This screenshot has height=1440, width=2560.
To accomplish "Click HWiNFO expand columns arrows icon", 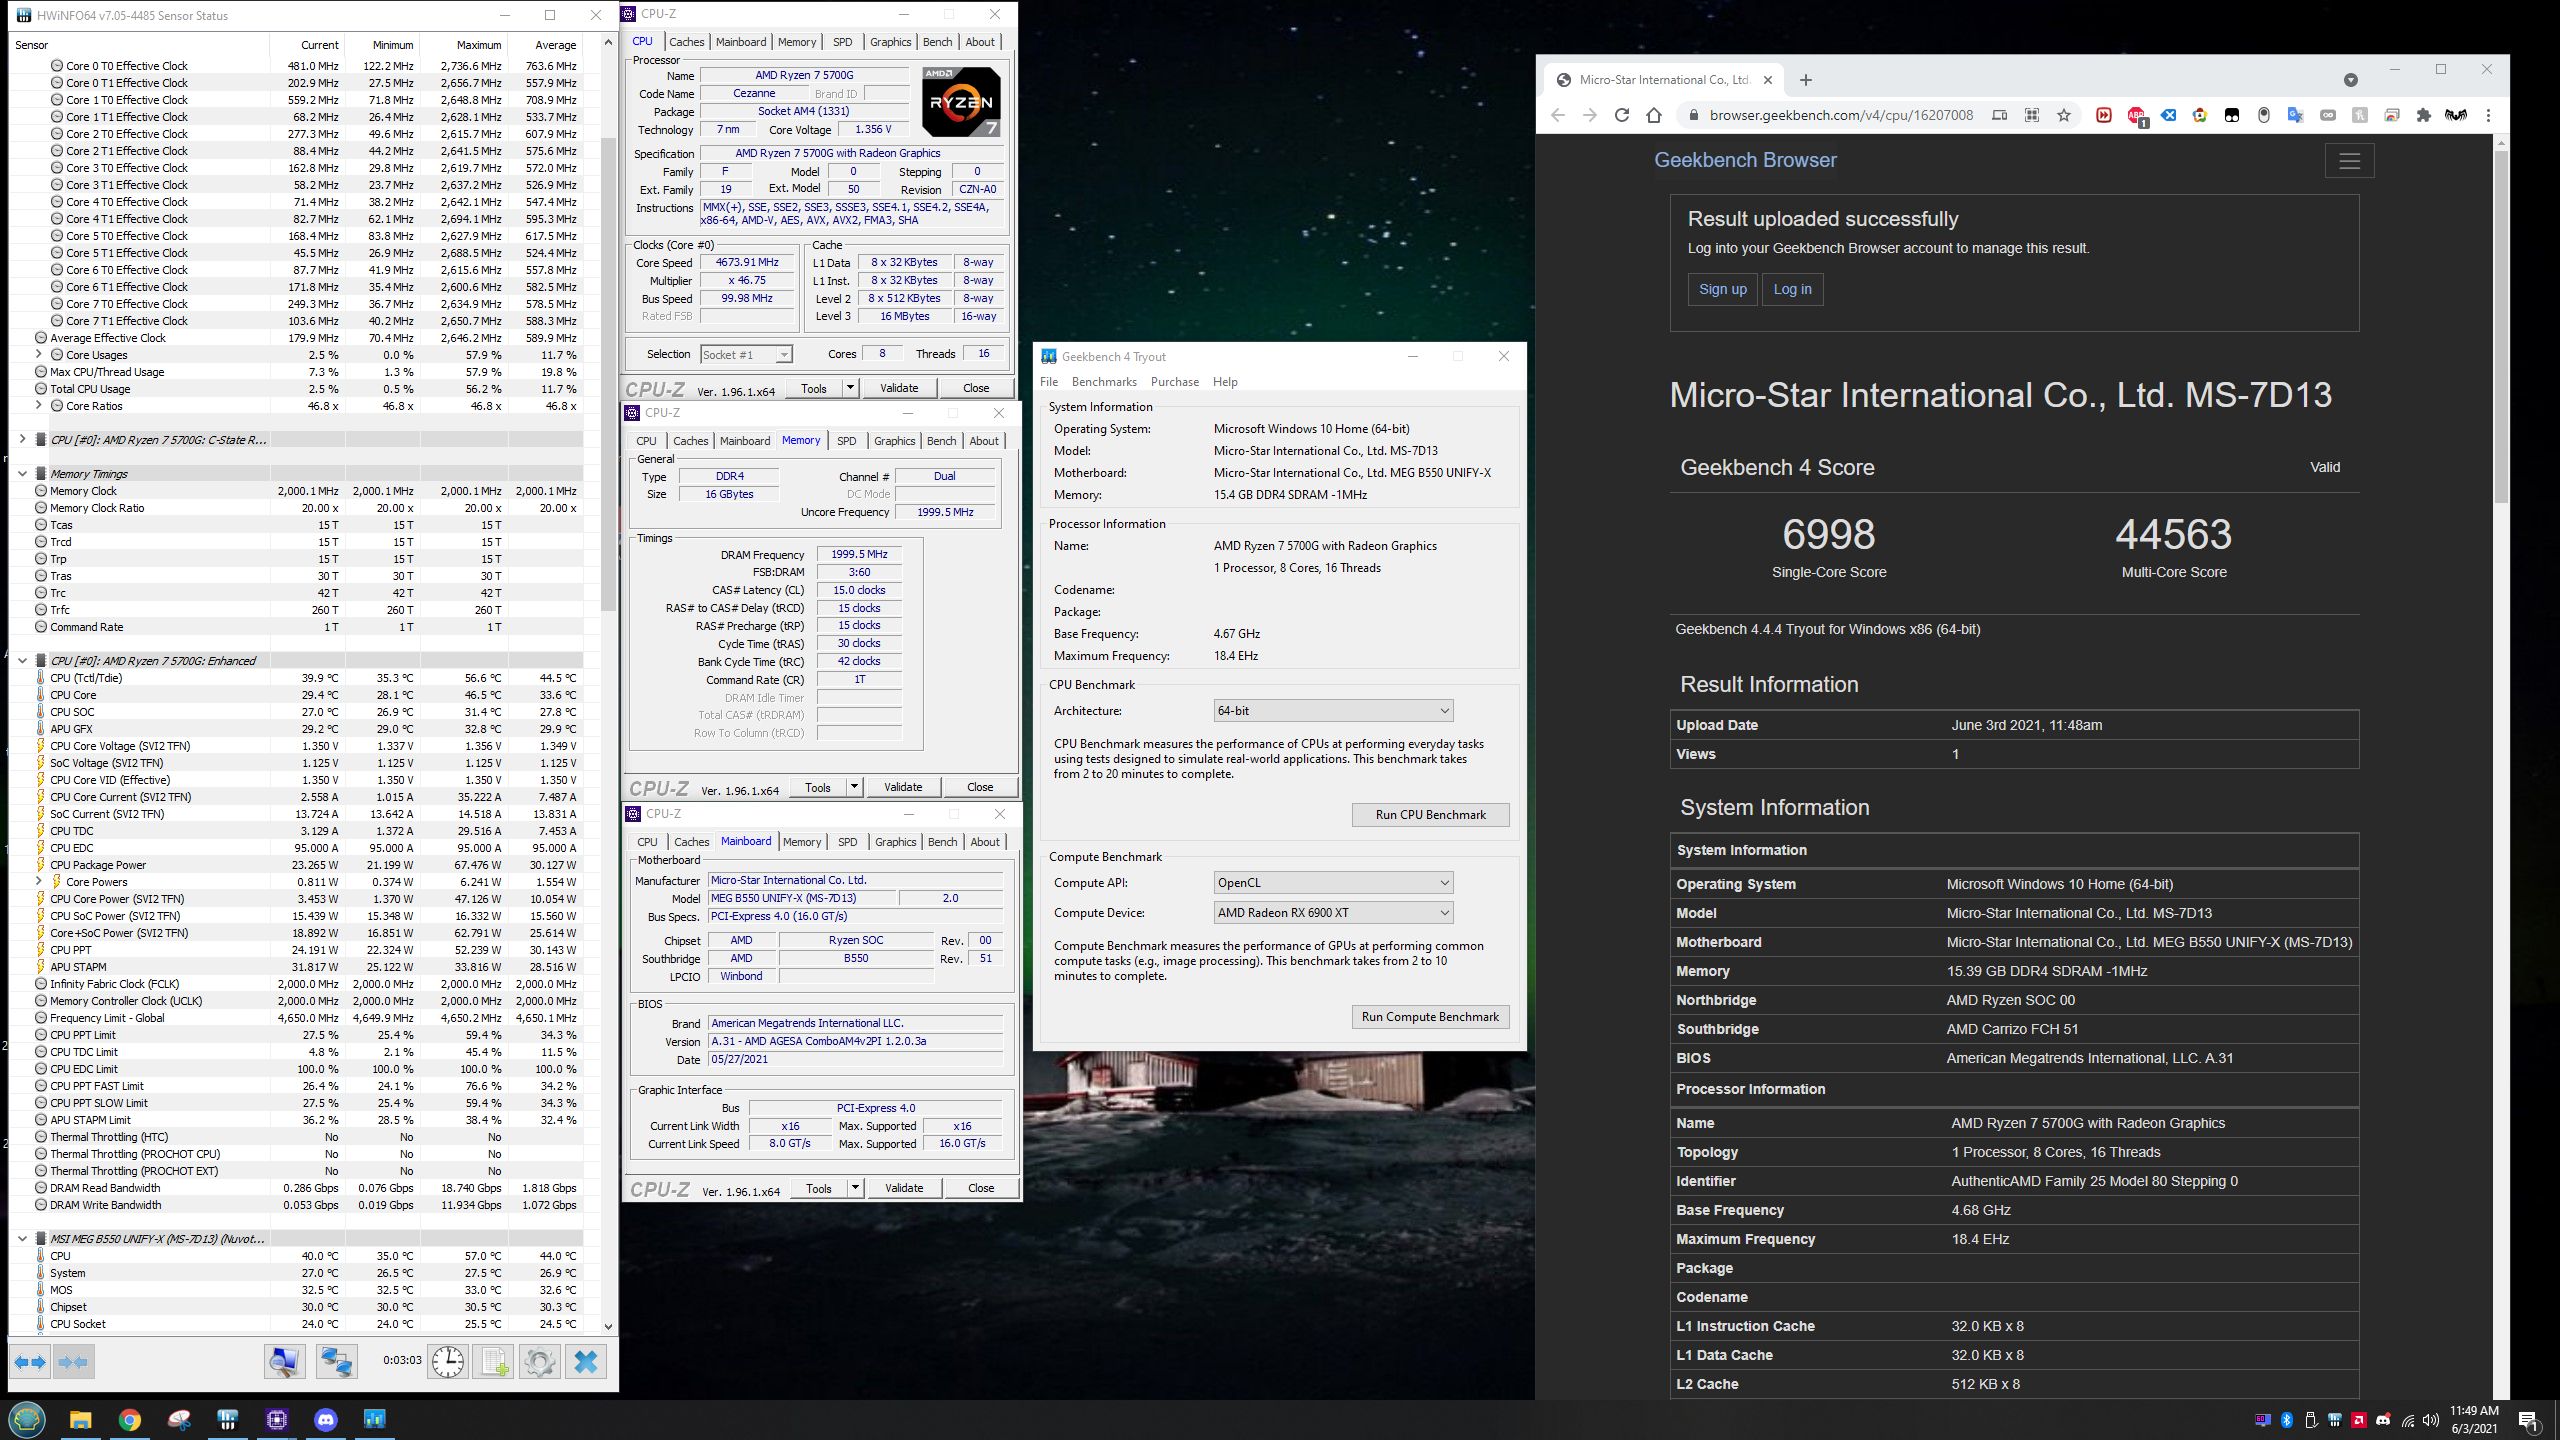I will [30, 1362].
